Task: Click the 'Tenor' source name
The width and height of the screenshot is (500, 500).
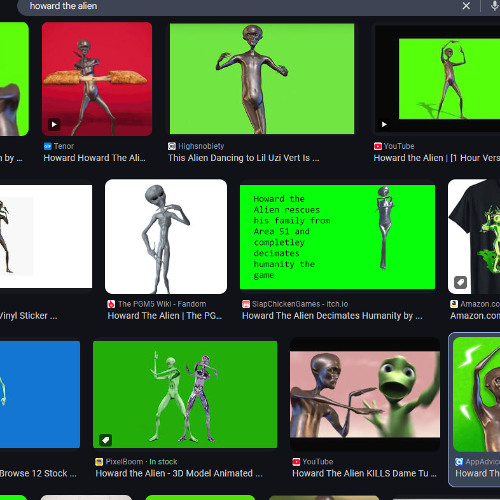Action: click(x=64, y=146)
